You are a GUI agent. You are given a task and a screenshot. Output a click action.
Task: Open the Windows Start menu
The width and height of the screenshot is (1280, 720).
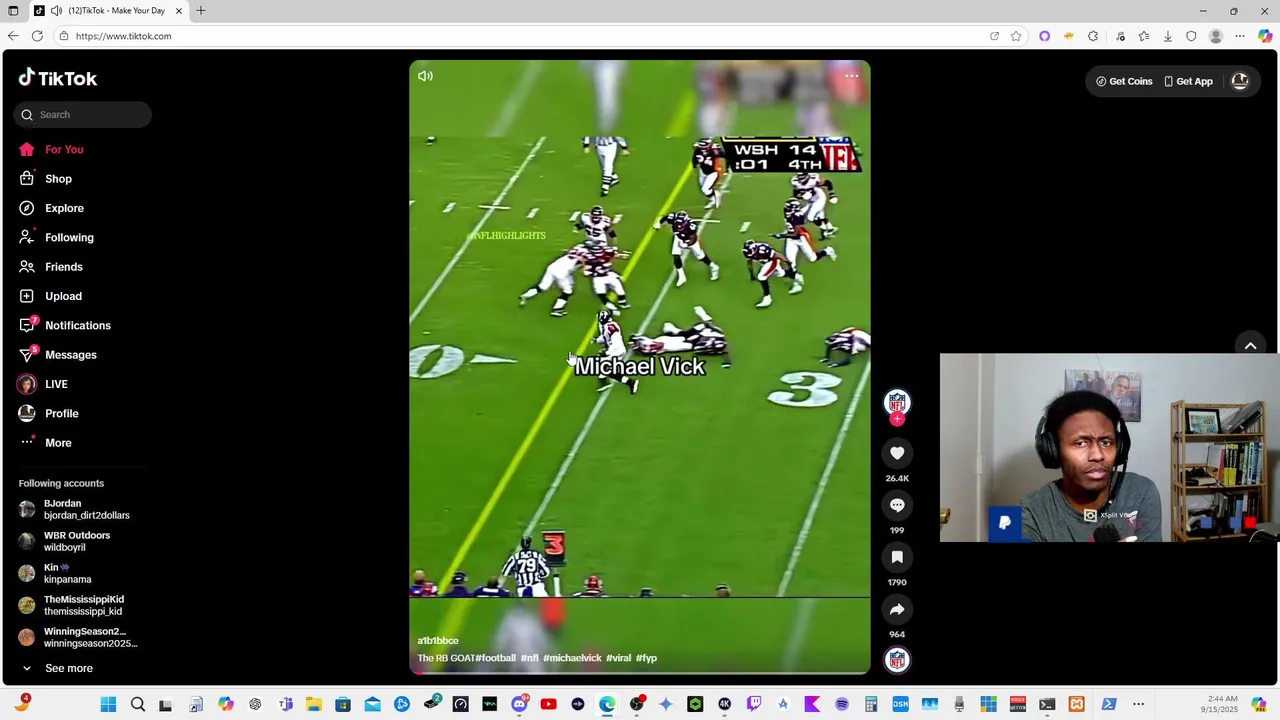108,704
